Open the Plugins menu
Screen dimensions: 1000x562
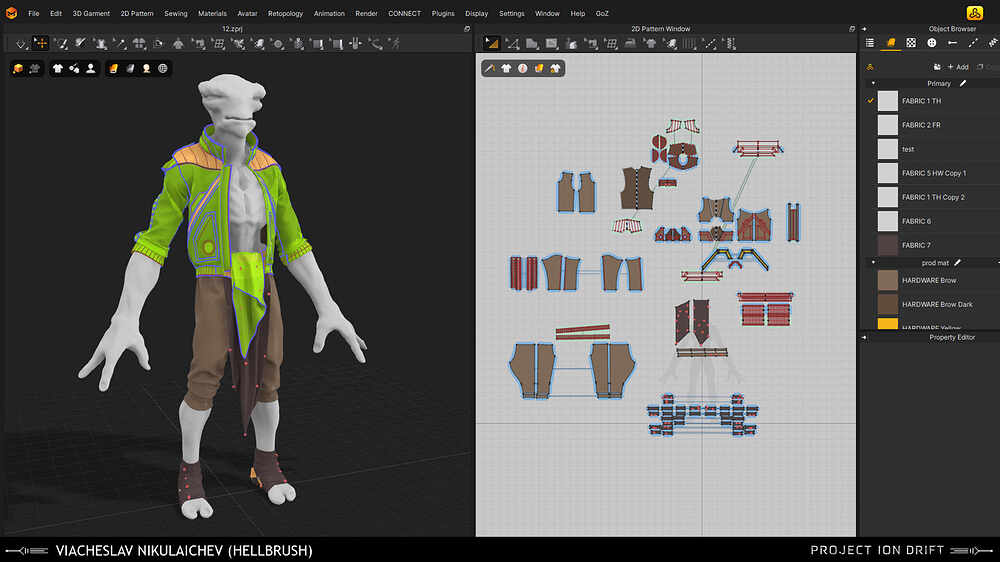[x=443, y=13]
